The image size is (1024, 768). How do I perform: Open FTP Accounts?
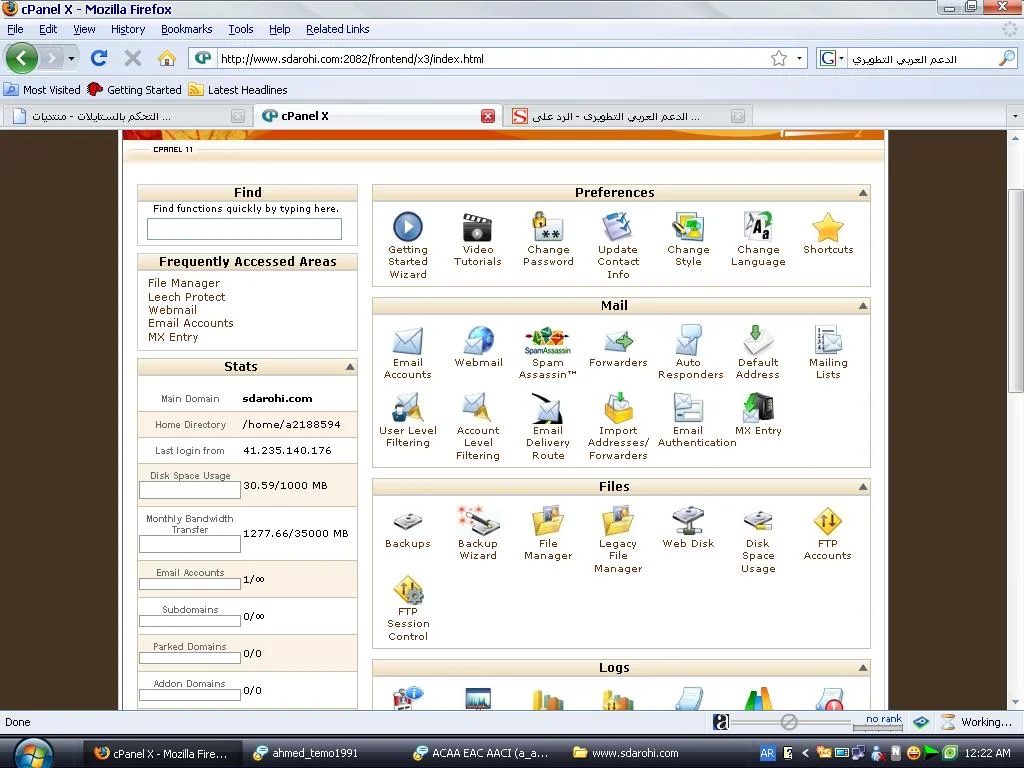pyautogui.click(x=827, y=520)
